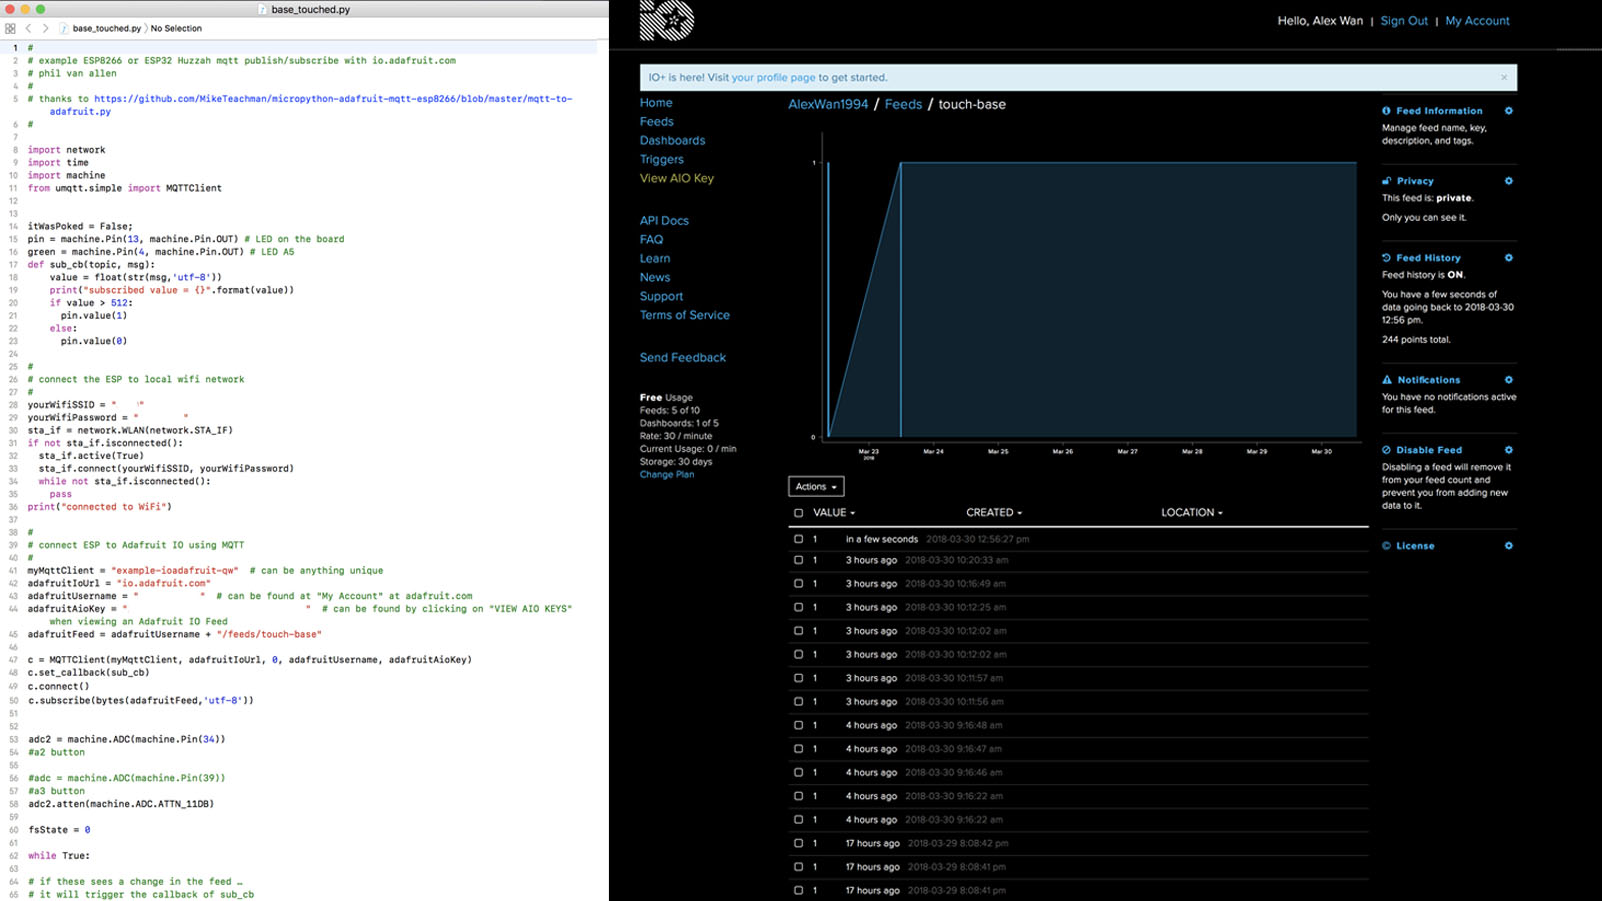Viewport: 1602px width, 901px height.
Task: Open License settings gear
Action: 1509,546
